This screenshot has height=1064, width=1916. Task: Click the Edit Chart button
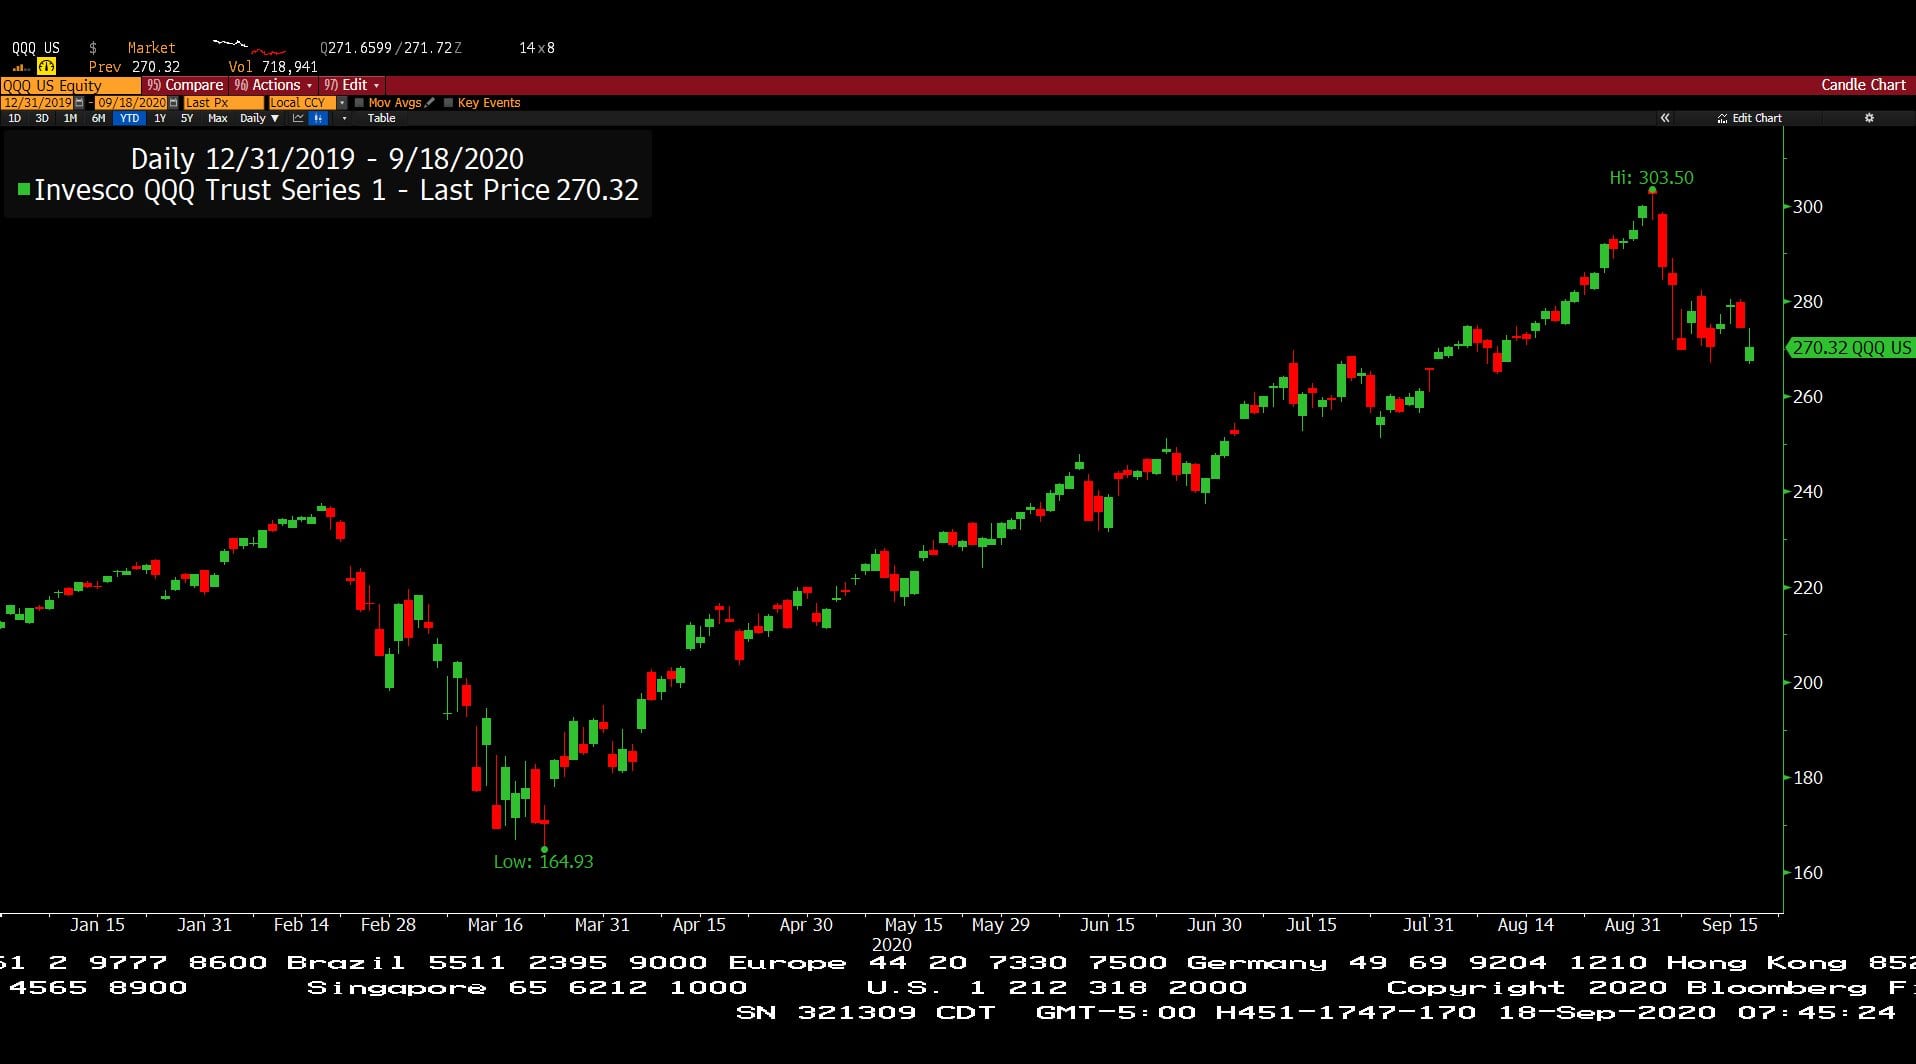1749,118
